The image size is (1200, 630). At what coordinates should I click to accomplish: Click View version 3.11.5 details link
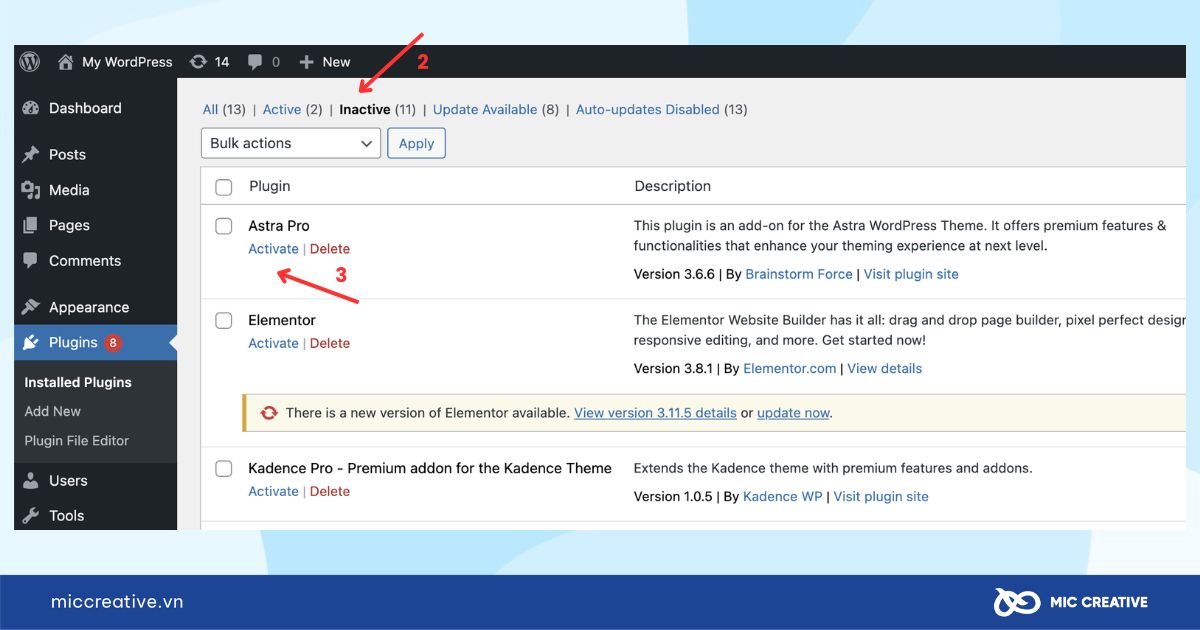point(655,412)
